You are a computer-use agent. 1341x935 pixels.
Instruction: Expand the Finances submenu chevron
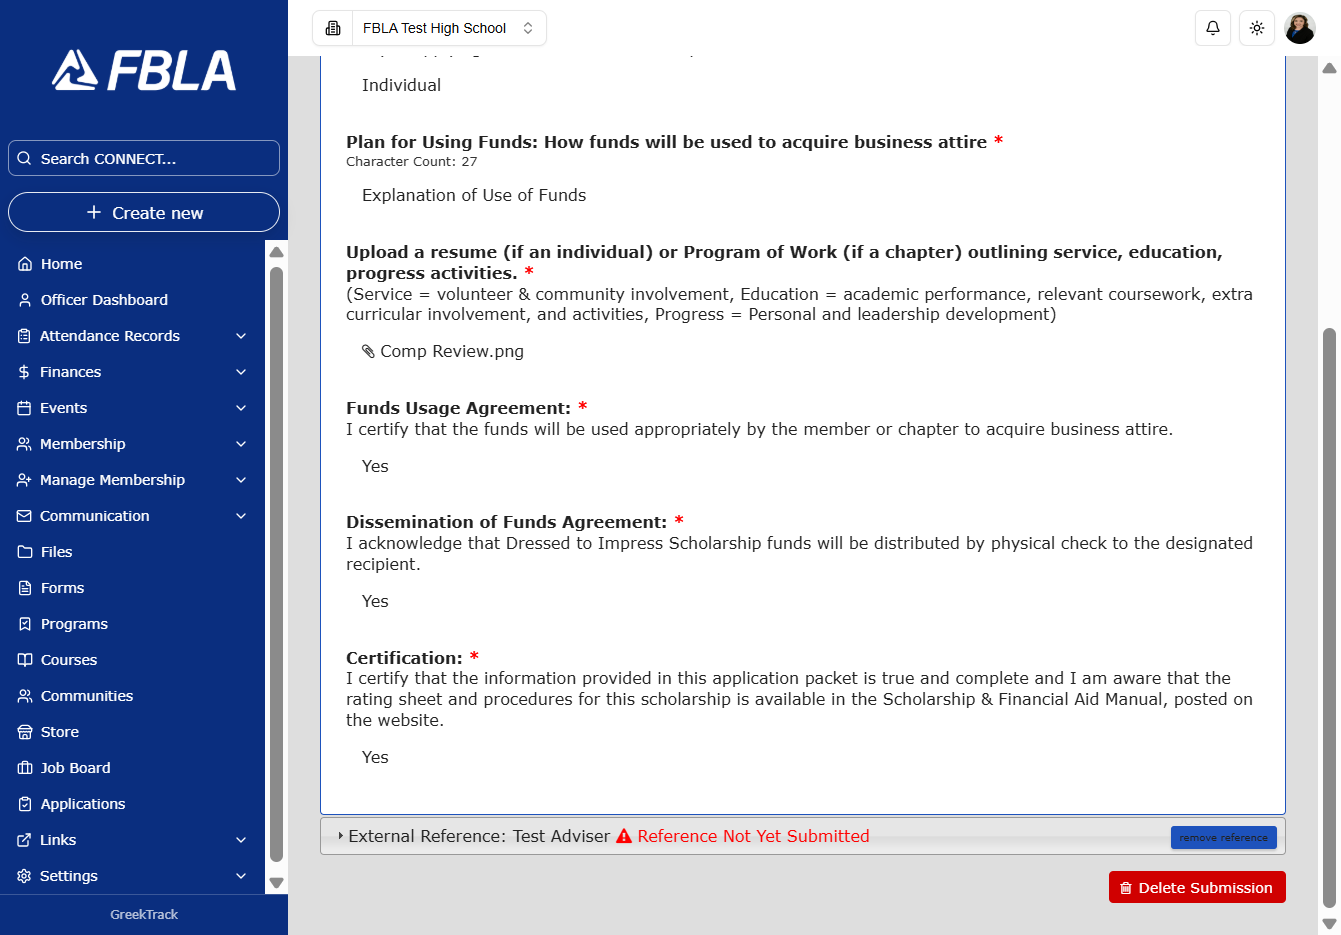[241, 372]
